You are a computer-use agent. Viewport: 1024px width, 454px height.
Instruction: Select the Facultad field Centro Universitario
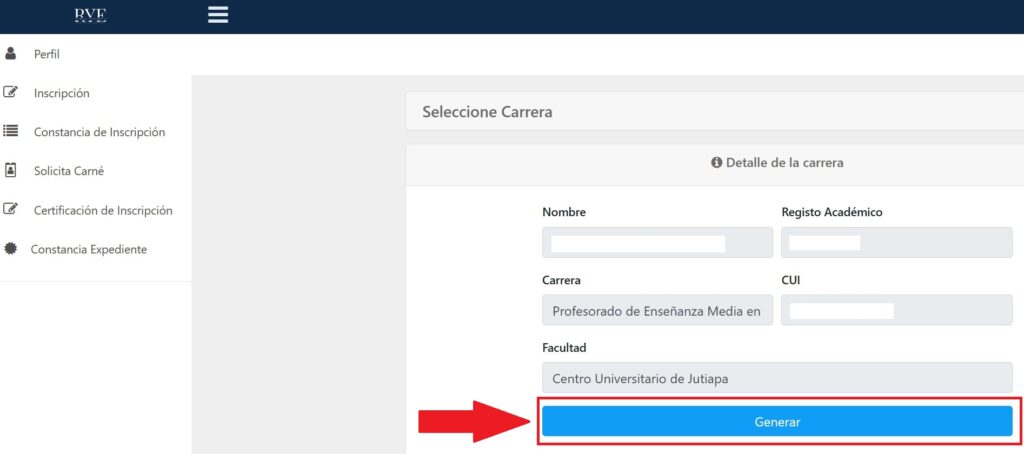tap(776, 378)
